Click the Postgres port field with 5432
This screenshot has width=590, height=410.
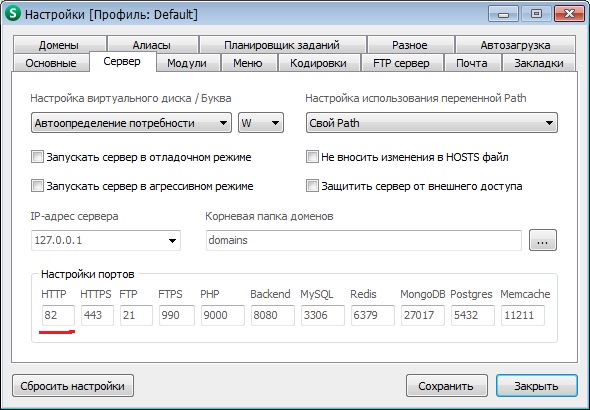[473, 315]
